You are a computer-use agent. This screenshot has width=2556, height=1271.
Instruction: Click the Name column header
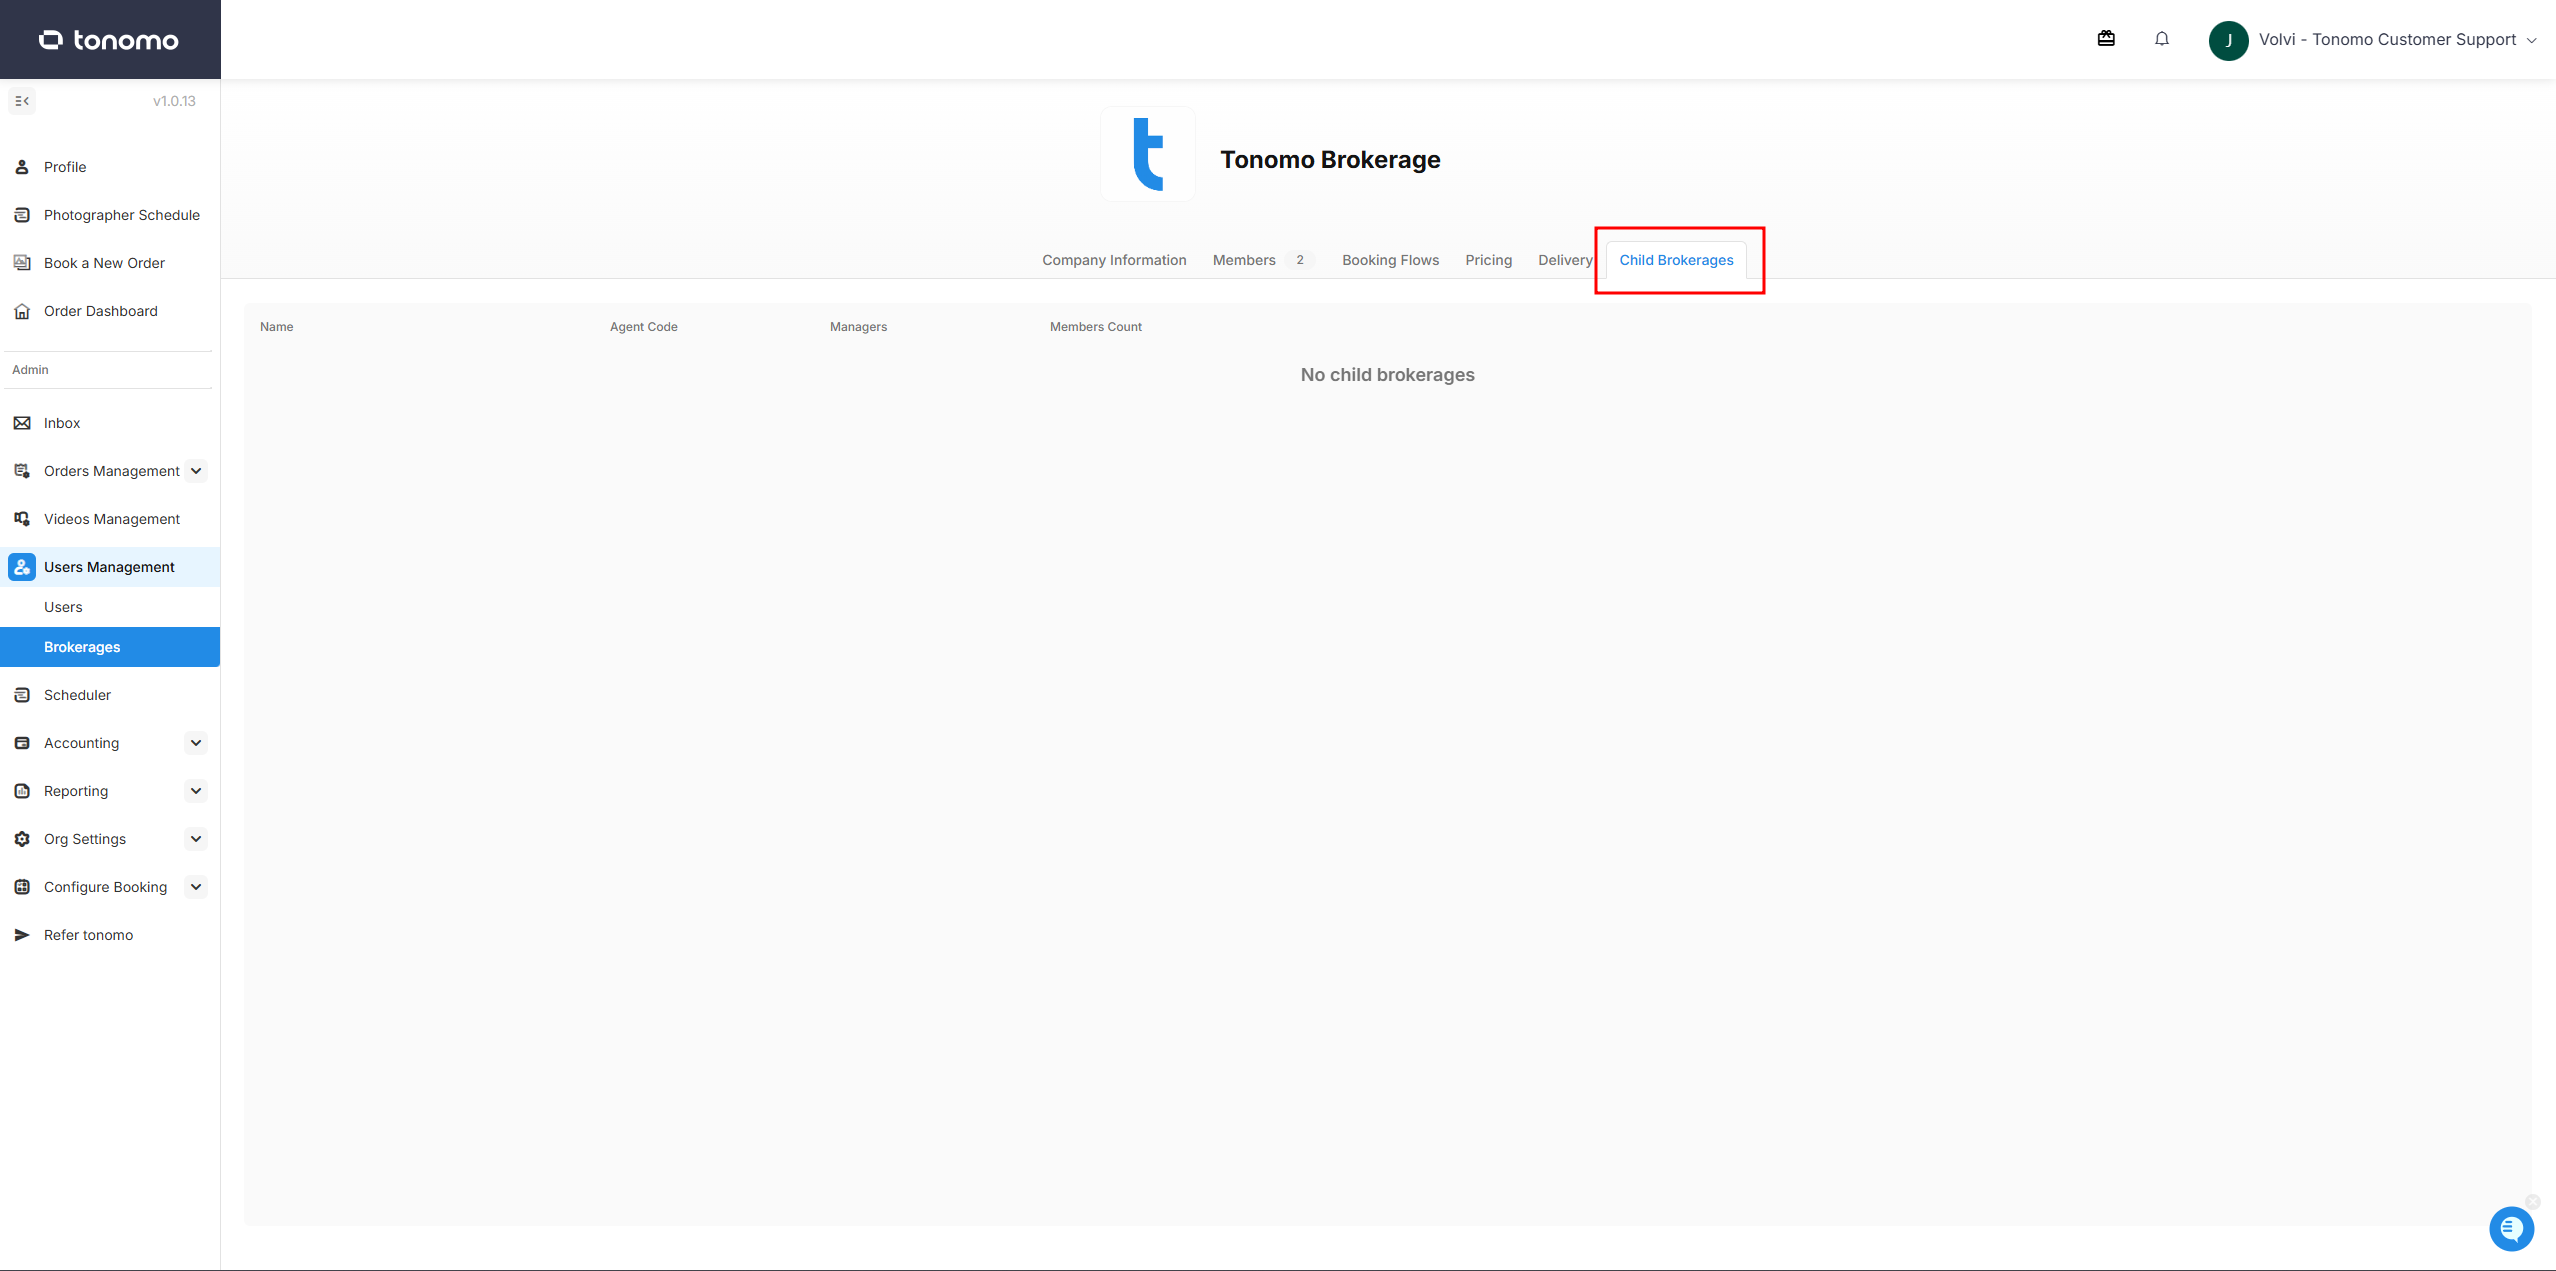277,327
